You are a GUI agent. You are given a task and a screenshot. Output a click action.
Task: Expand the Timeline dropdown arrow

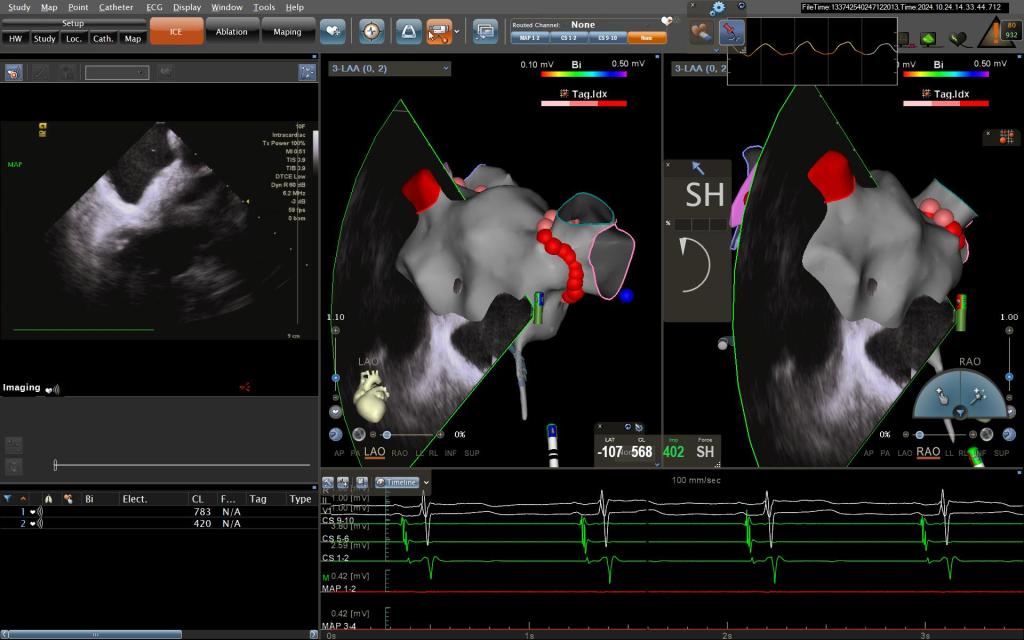tap(426, 482)
